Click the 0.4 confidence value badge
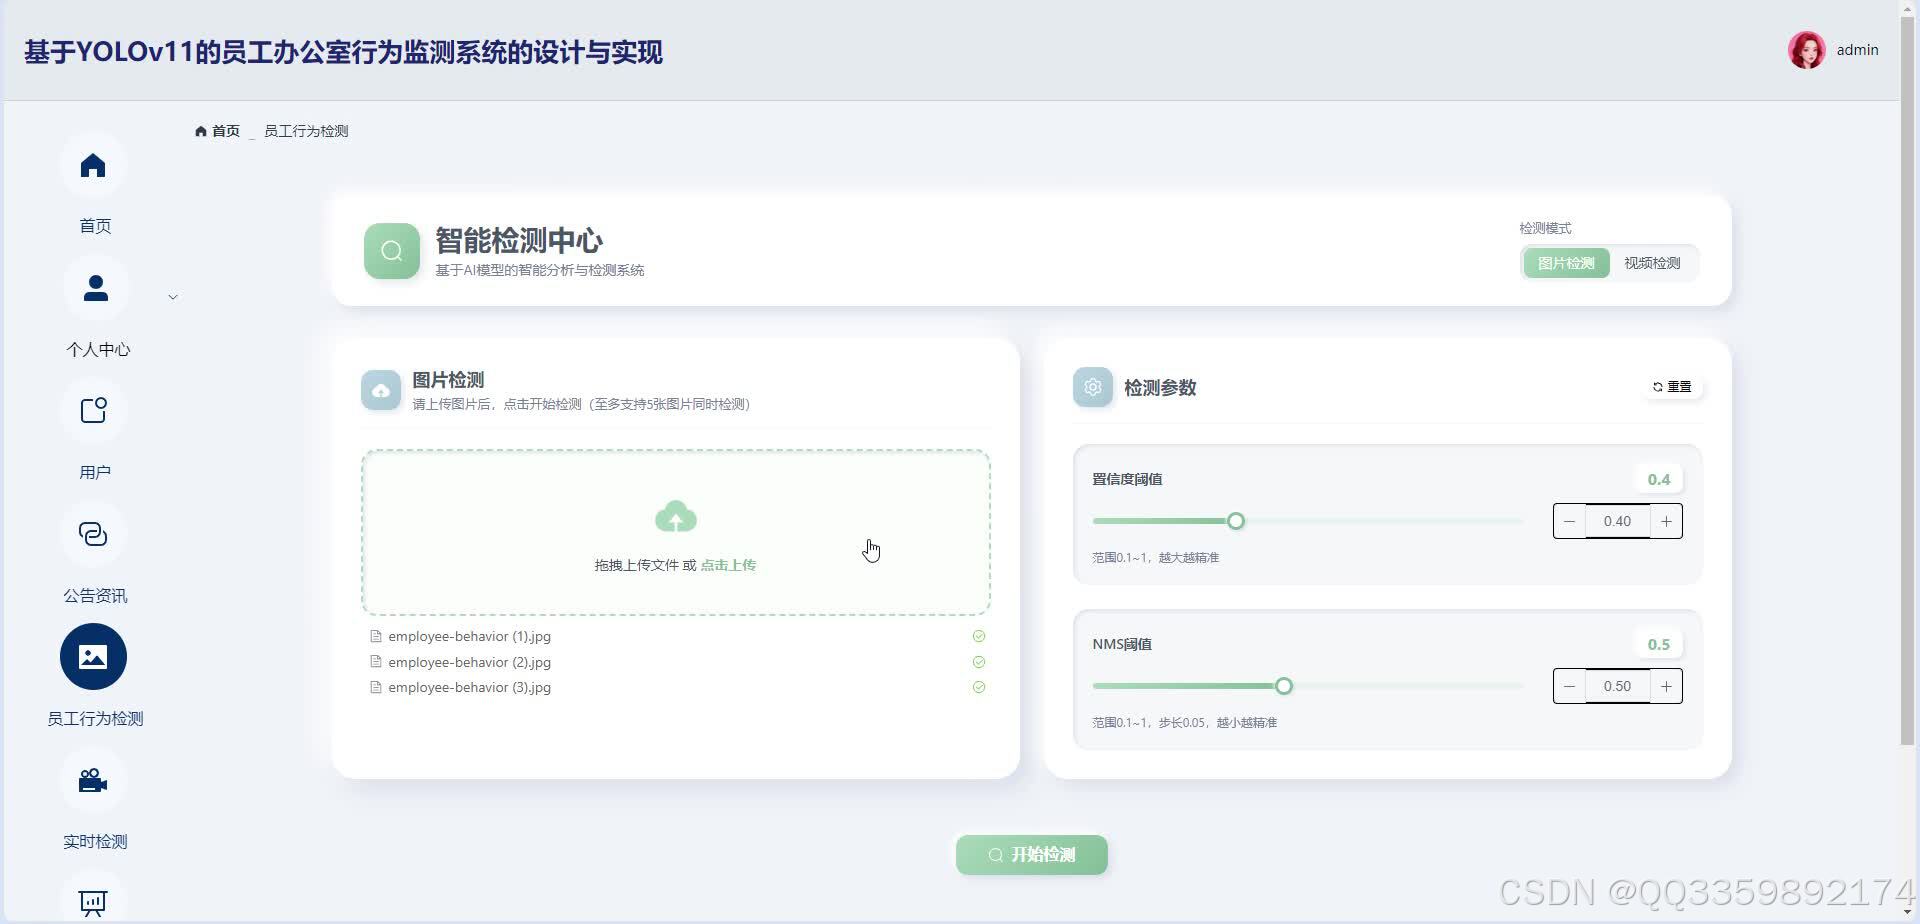This screenshot has height=924, width=1920. tap(1659, 479)
